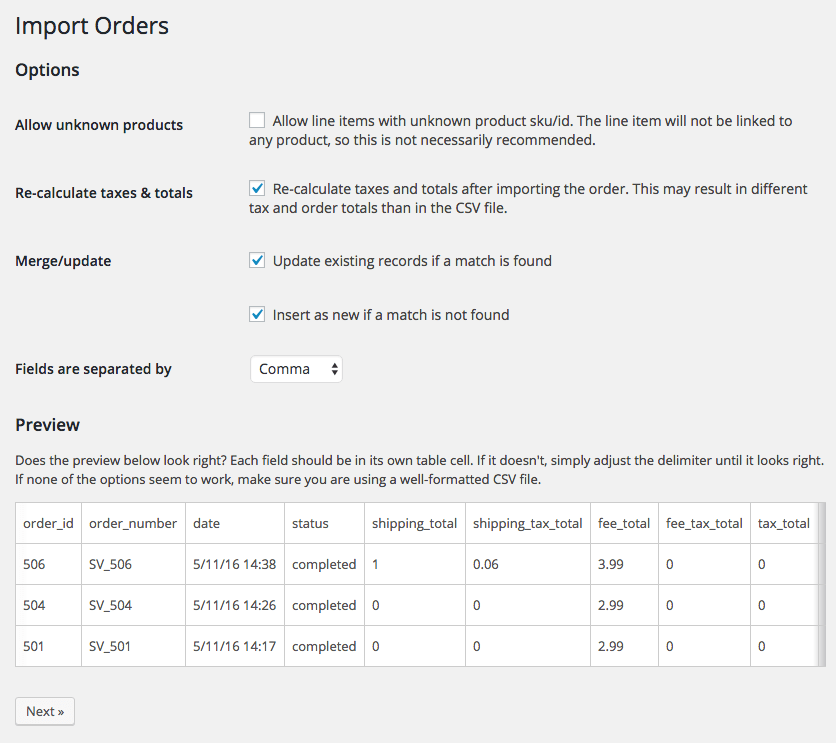Toggle Insert as new if match not found
The image size is (836, 743).
257,314
